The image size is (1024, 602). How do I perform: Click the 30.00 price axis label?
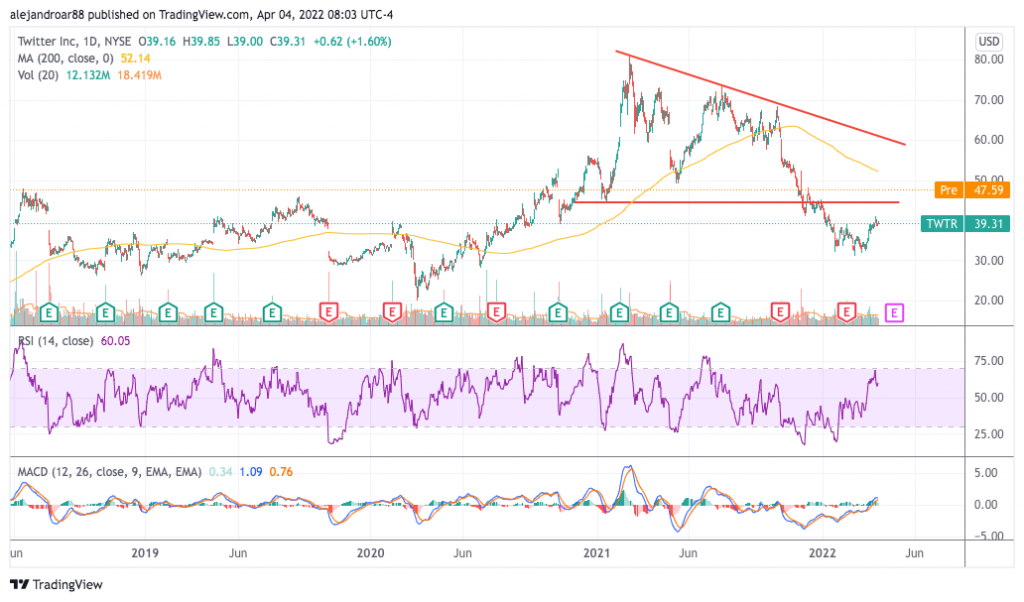[988, 261]
